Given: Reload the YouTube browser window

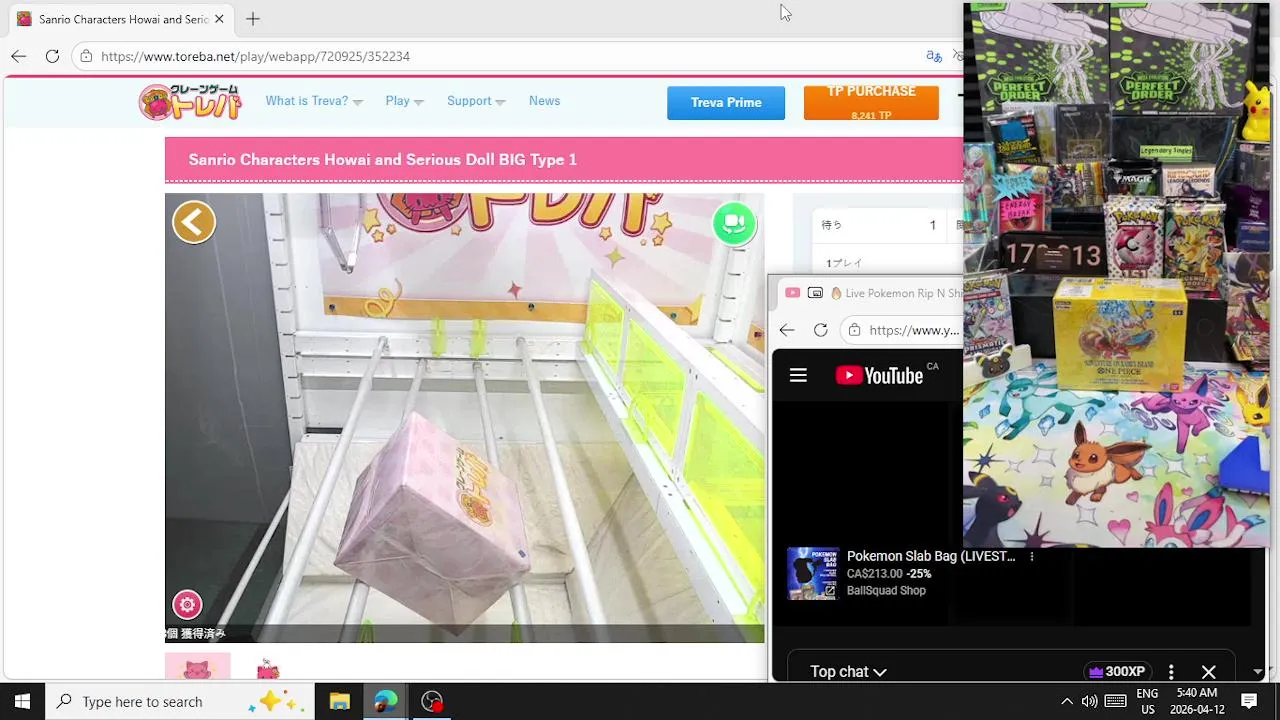Looking at the screenshot, I should 820,330.
